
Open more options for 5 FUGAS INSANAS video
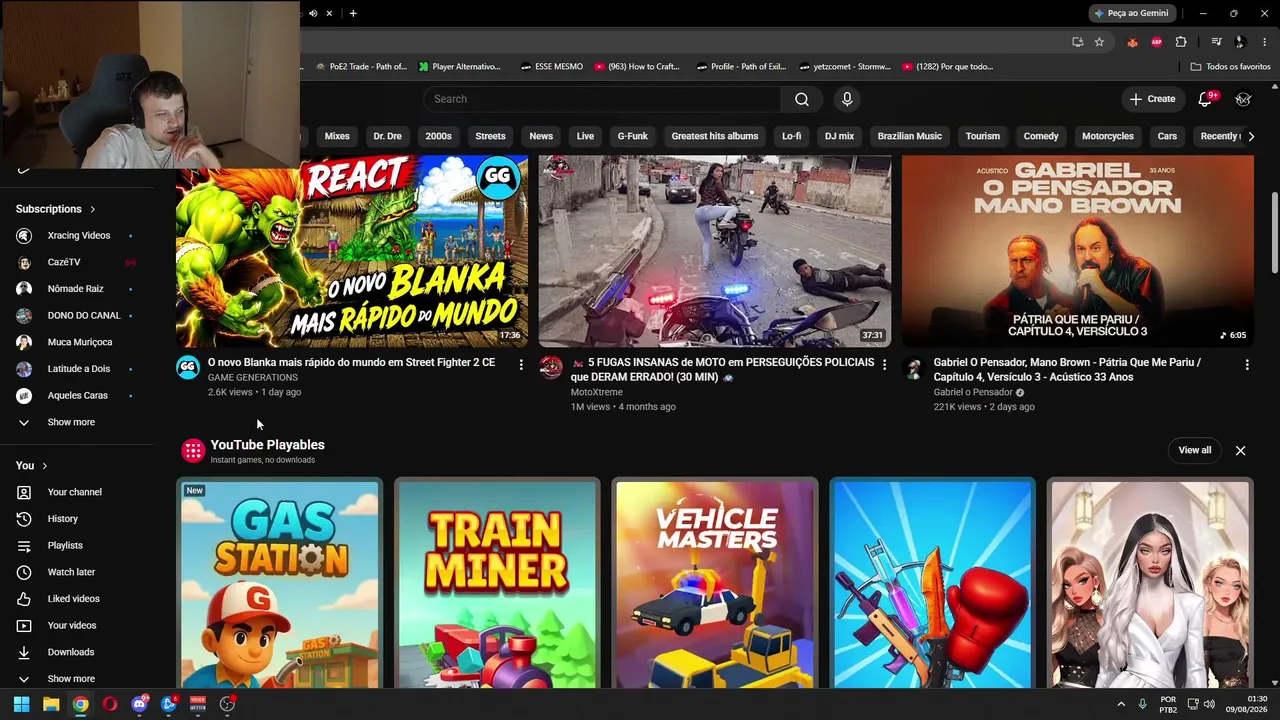pyautogui.click(x=884, y=365)
